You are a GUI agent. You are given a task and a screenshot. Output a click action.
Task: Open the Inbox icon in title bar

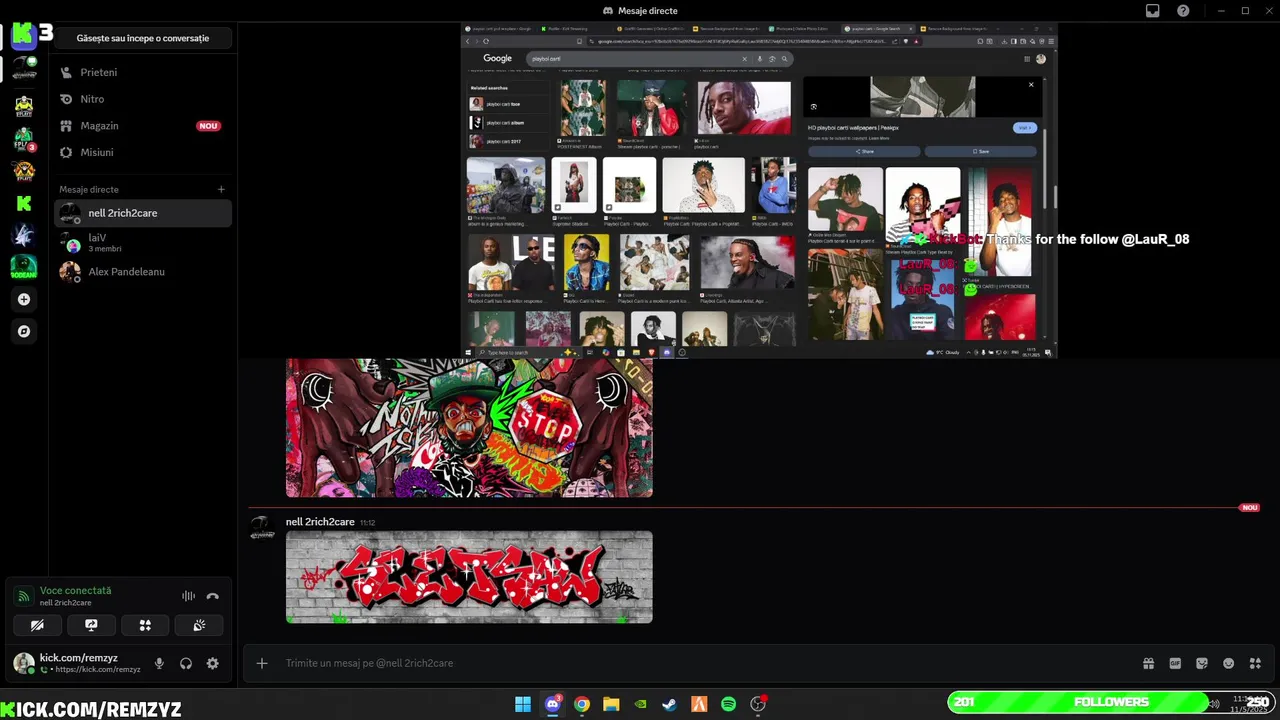[1153, 11]
